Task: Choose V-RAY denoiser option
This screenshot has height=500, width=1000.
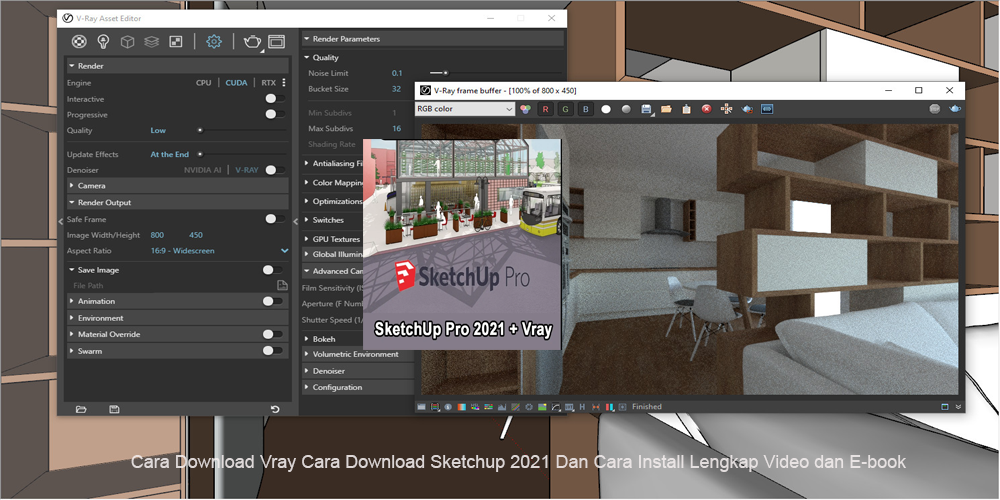Action: click(247, 170)
